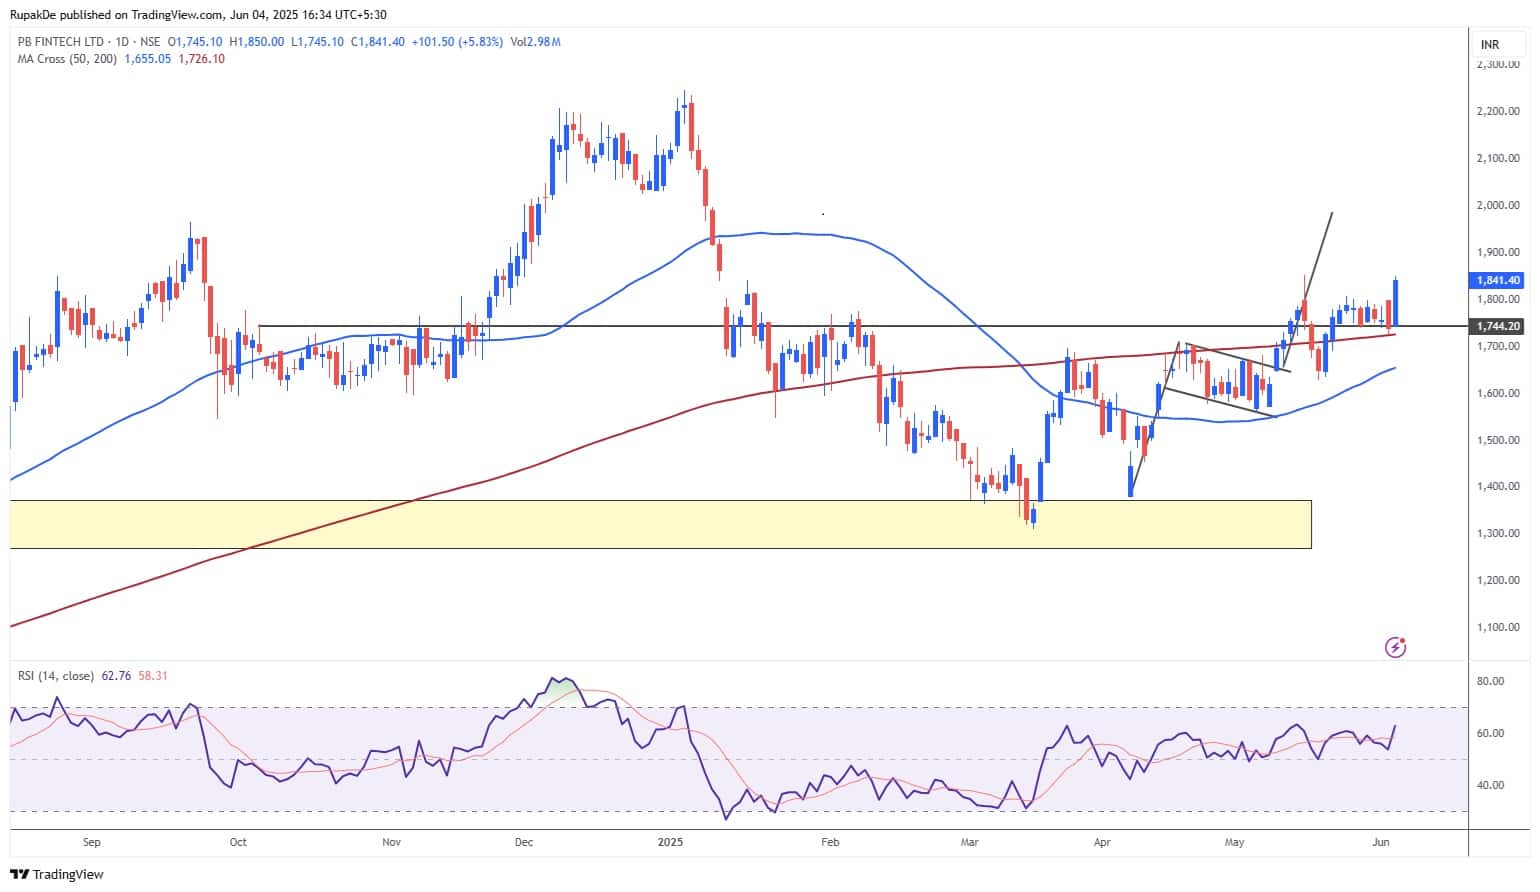Click the change value +101.50 (+5.83%)
This screenshot has height=892, width=1540.
(x=456, y=42)
